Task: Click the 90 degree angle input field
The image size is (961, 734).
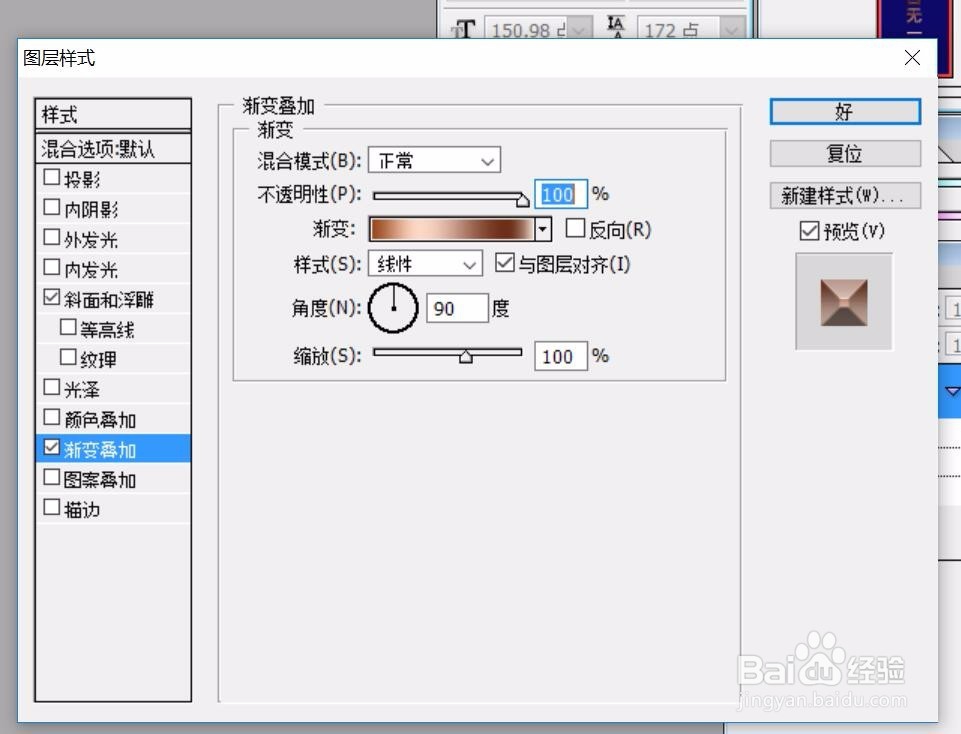Action: (456, 308)
